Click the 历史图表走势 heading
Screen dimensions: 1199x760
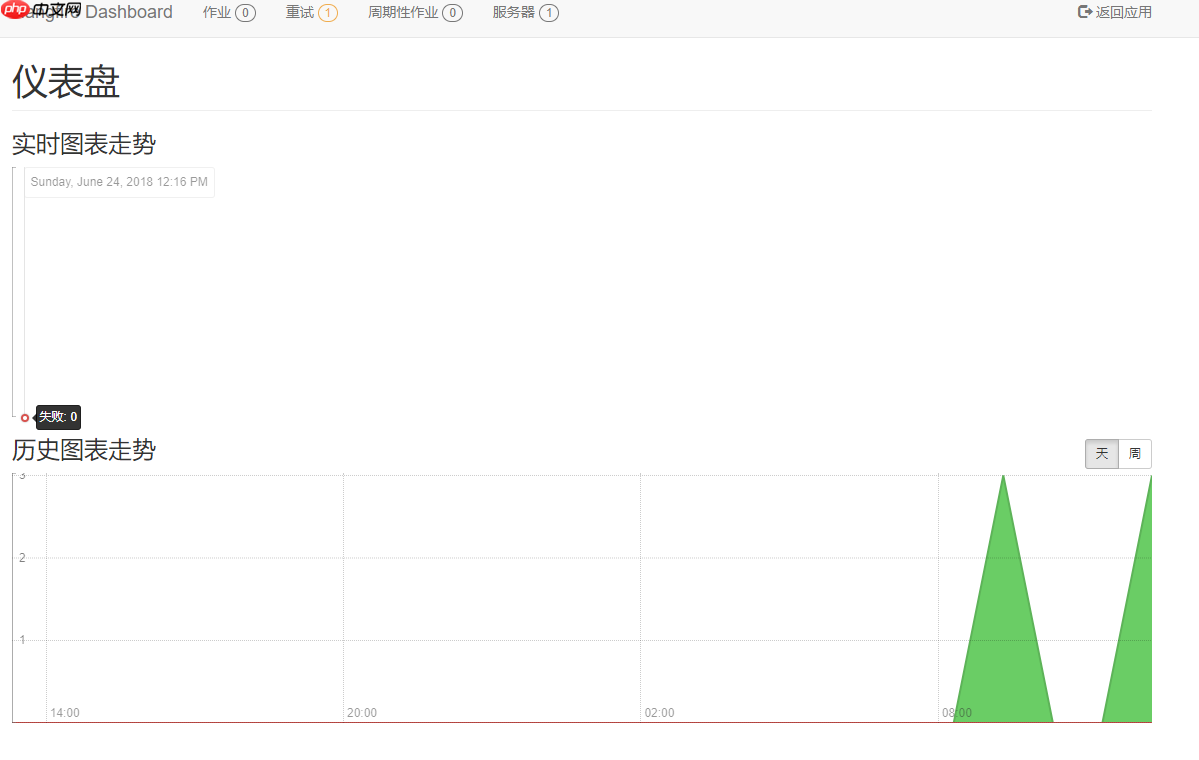84,450
